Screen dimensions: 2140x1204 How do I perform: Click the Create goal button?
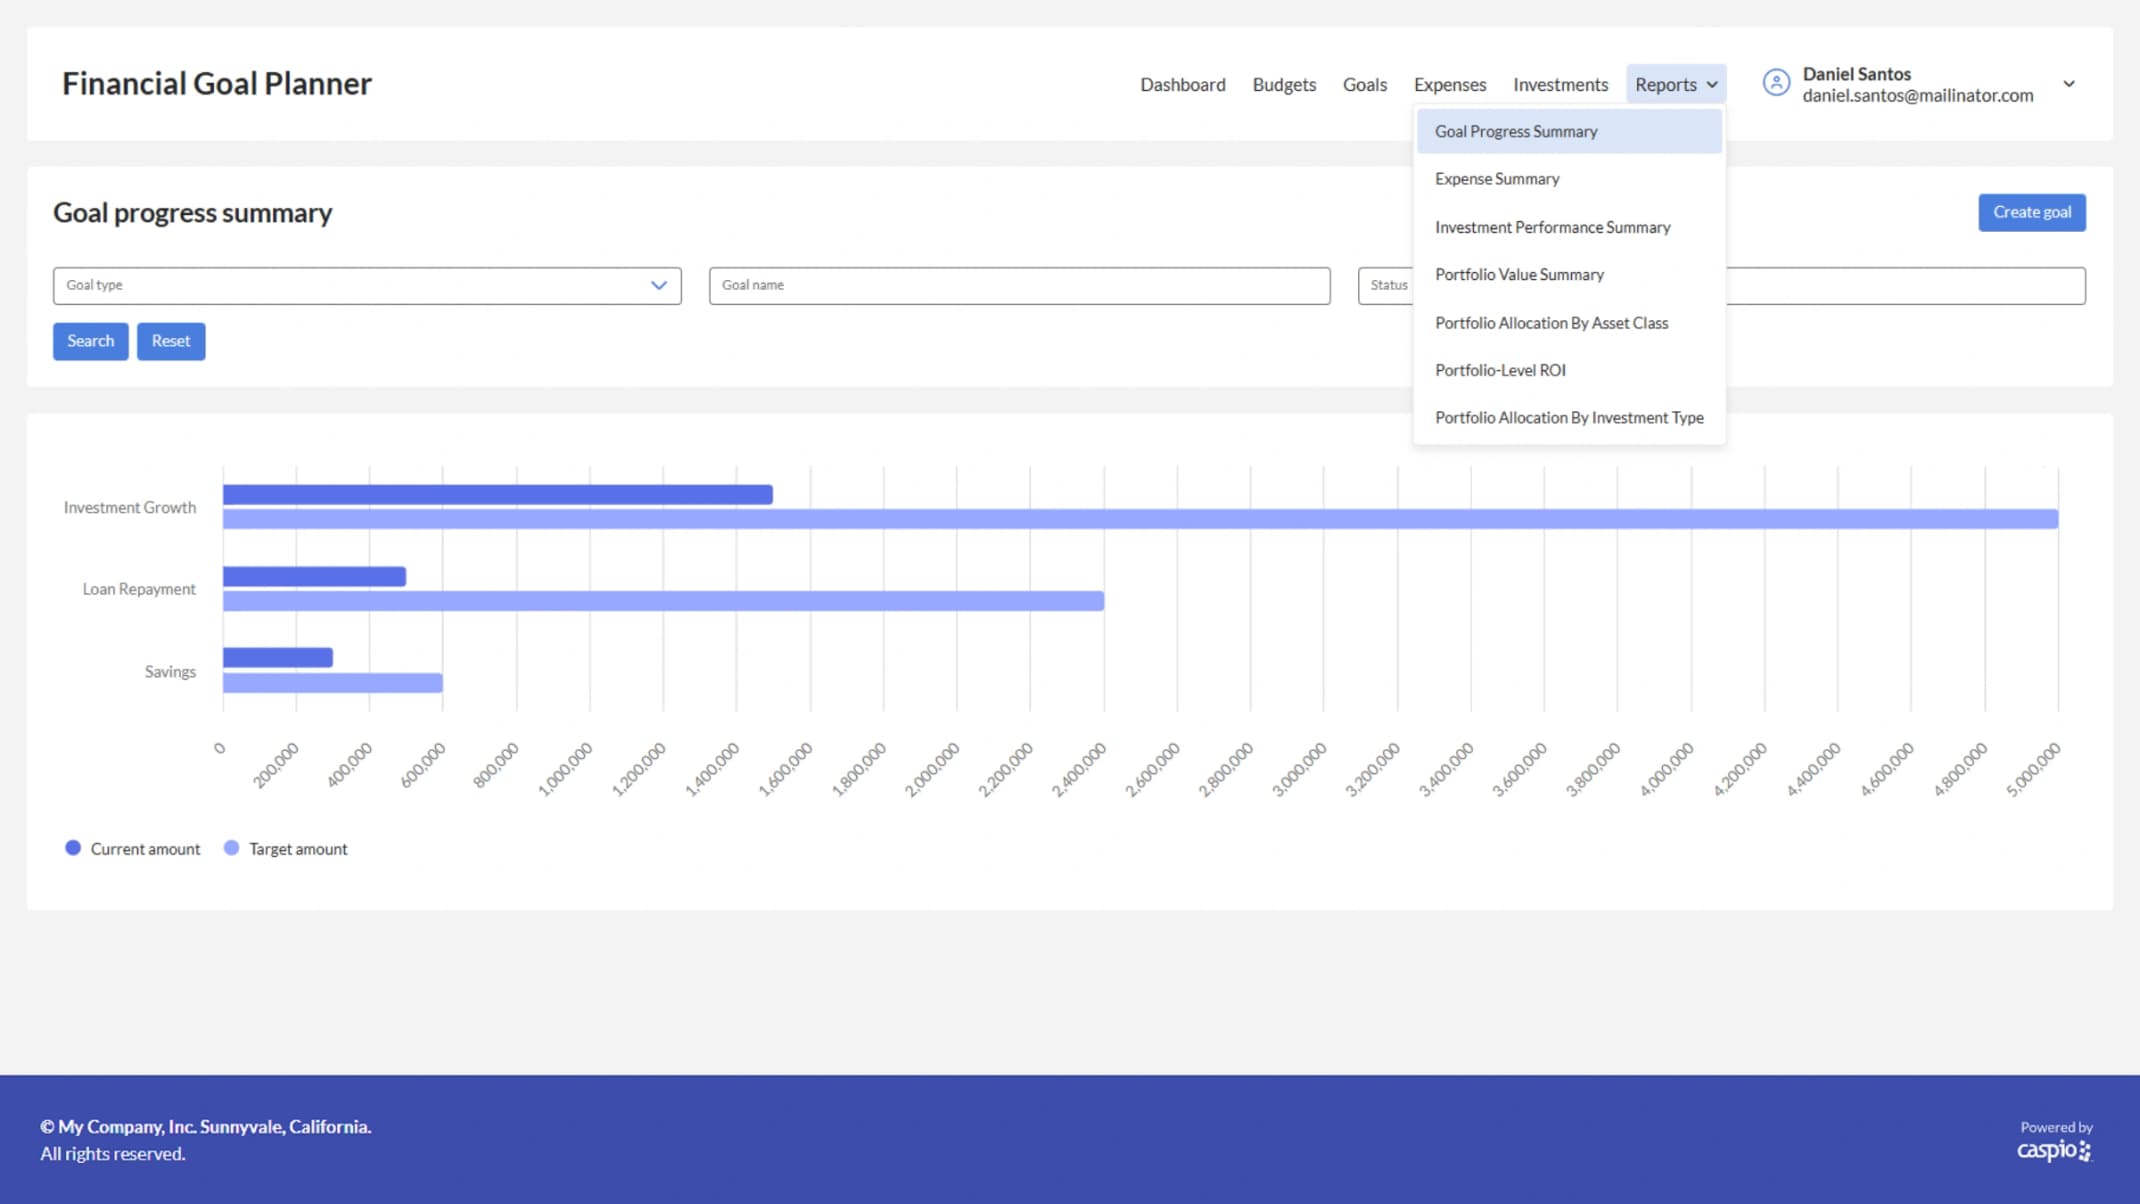[2031, 212]
